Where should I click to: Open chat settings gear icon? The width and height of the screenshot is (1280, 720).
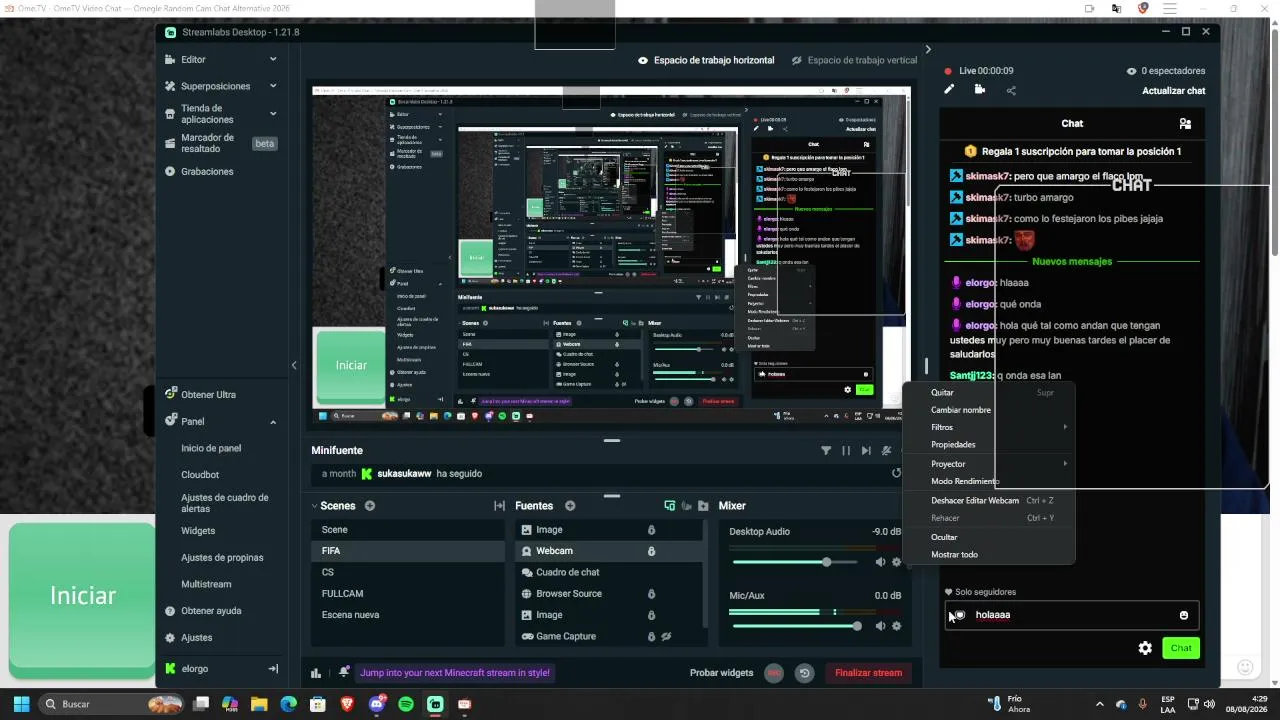[x=1145, y=648]
